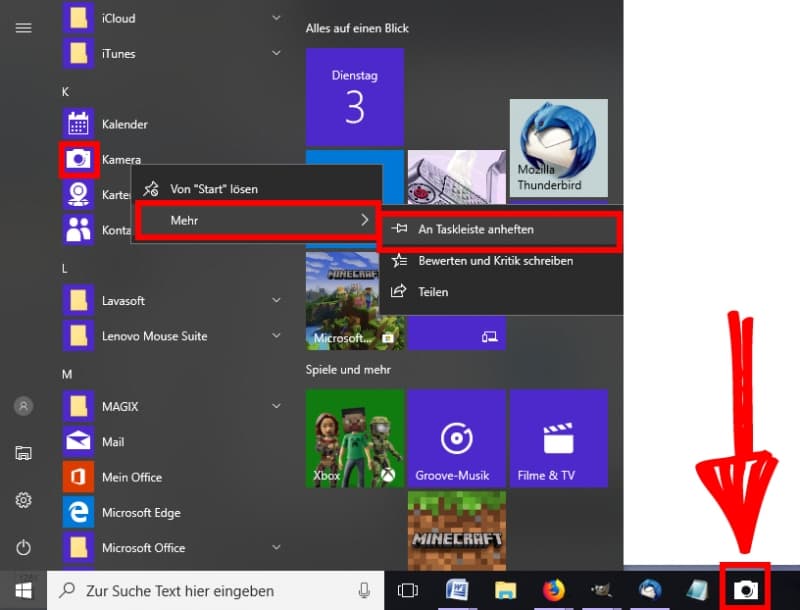Open File Explorer from the taskbar
This screenshot has width=800, height=610.
[506, 591]
